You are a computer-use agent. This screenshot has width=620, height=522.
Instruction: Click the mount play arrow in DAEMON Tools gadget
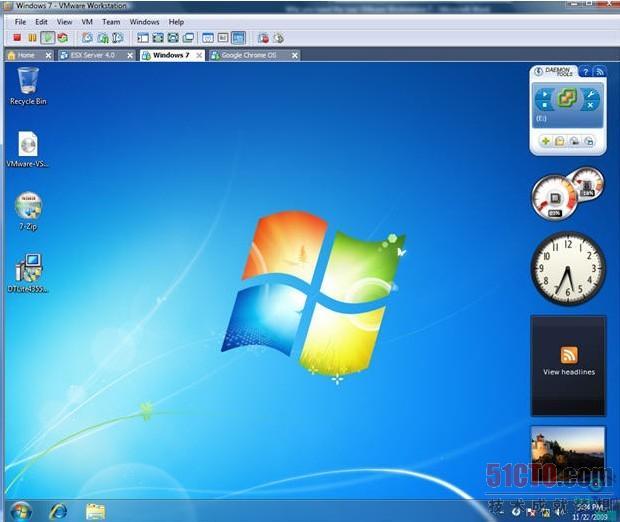pyautogui.click(x=545, y=94)
